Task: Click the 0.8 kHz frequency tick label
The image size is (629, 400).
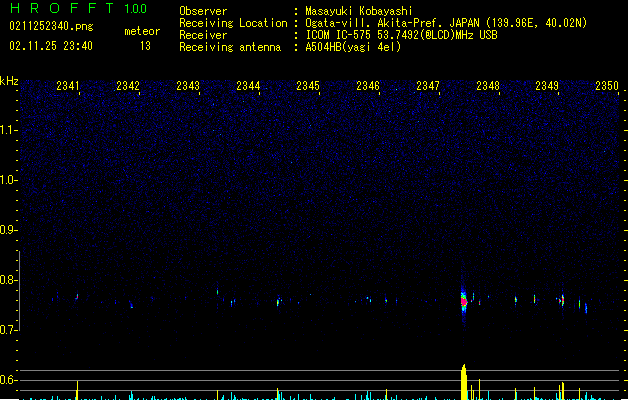Action: (8, 280)
